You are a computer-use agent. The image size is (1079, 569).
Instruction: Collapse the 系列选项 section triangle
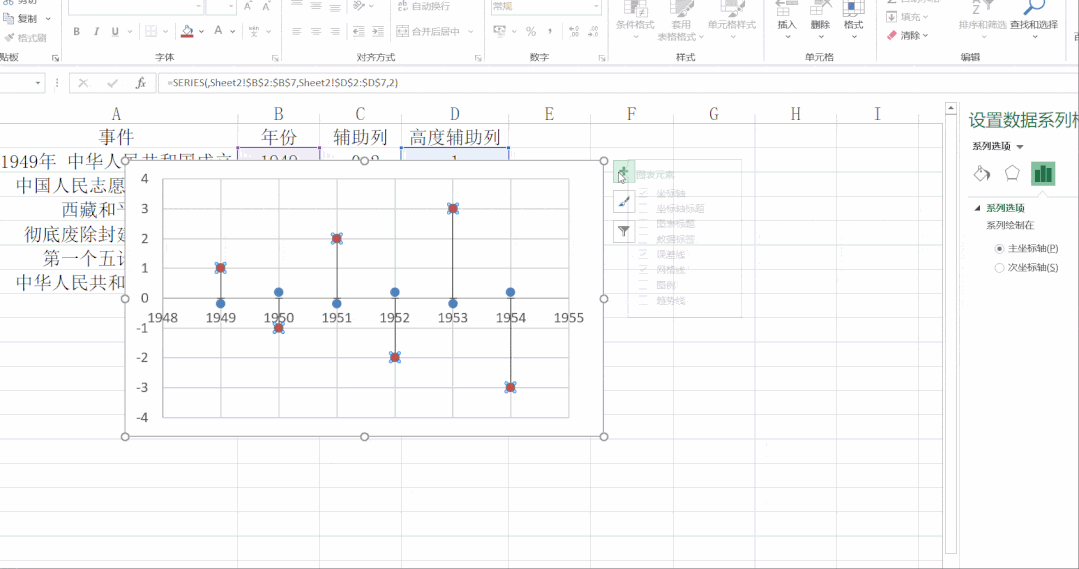(977, 208)
